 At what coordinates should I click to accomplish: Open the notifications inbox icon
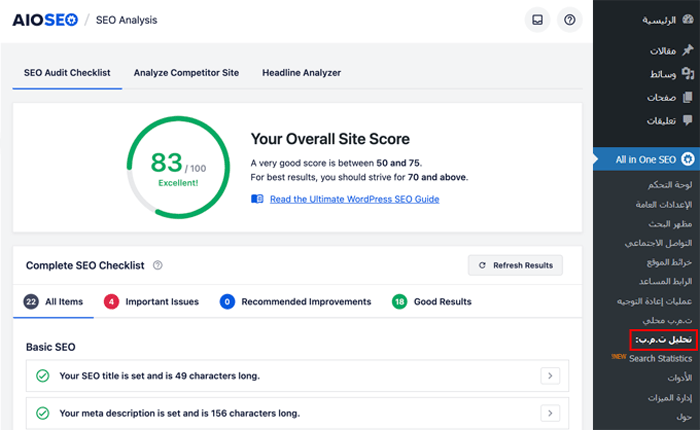click(x=537, y=20)
